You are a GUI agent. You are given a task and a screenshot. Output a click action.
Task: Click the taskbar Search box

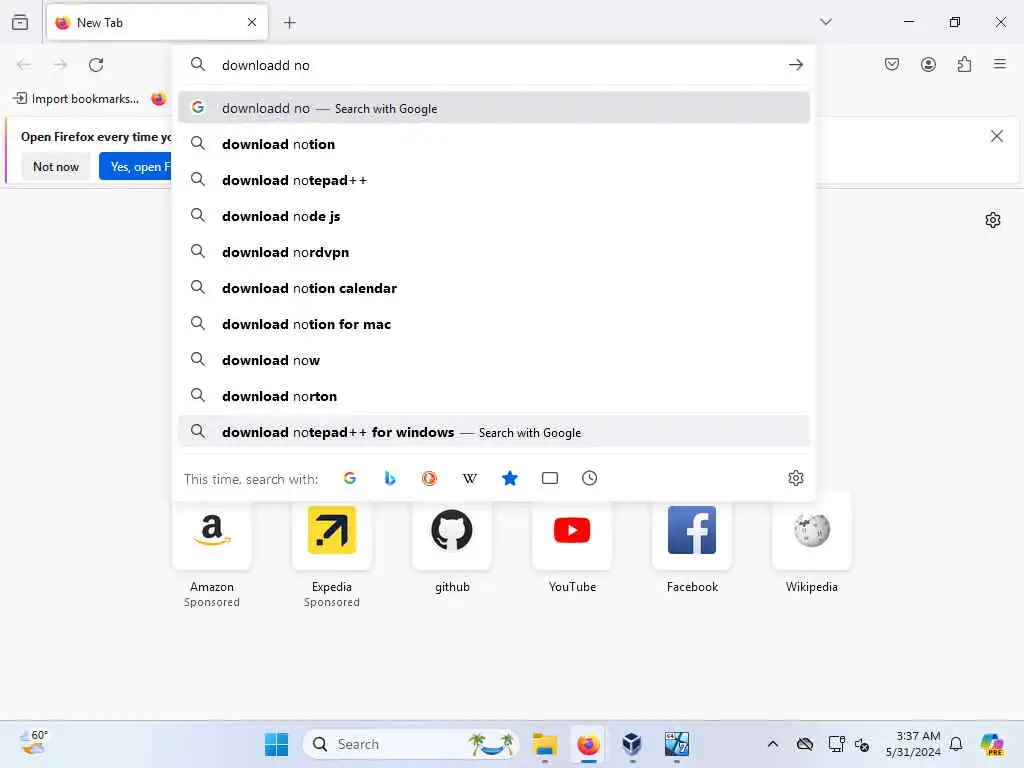411,744
